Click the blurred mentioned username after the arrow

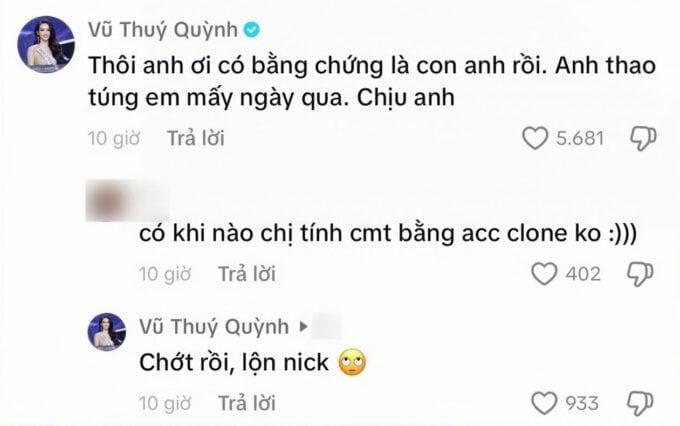coord(327,326)
